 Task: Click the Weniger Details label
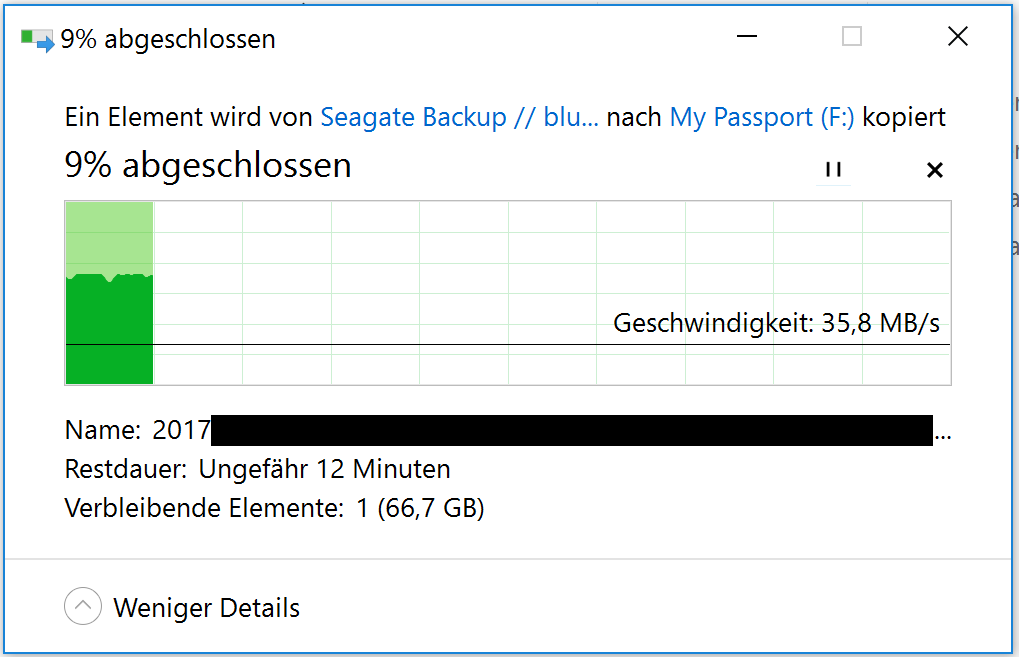point(207,607)
